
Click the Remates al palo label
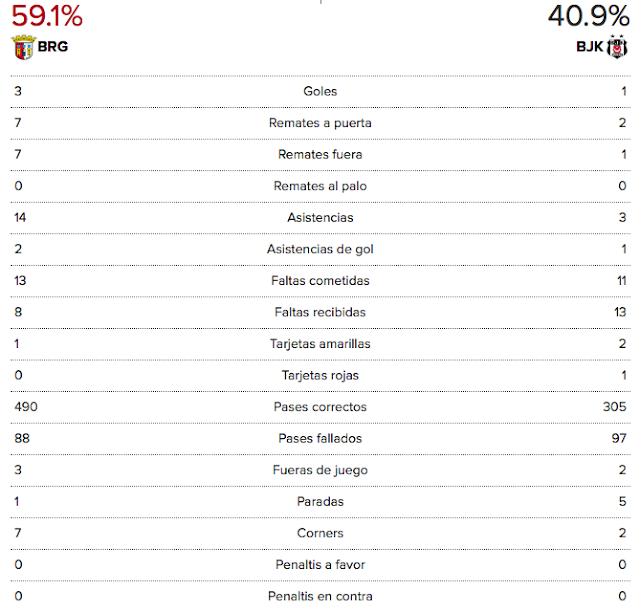tap(320, 186)
